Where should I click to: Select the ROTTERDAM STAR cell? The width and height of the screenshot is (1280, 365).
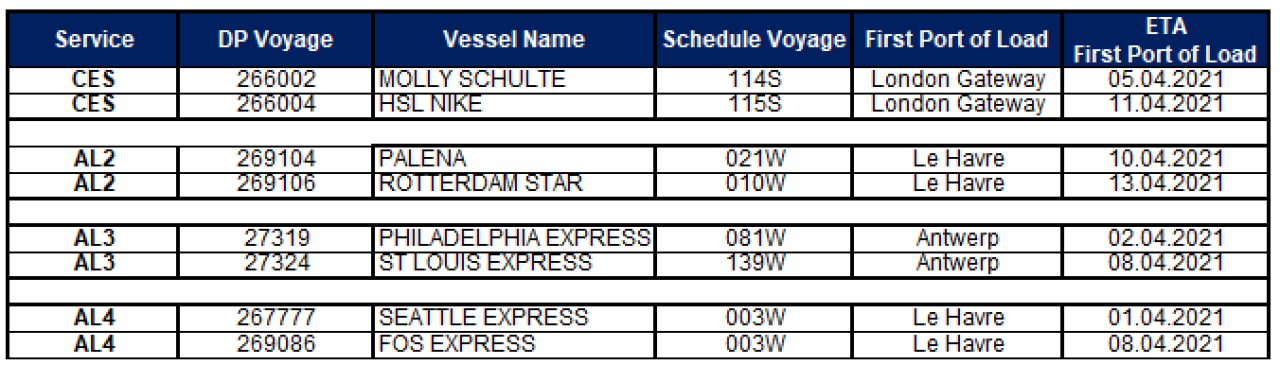point(515,184)
